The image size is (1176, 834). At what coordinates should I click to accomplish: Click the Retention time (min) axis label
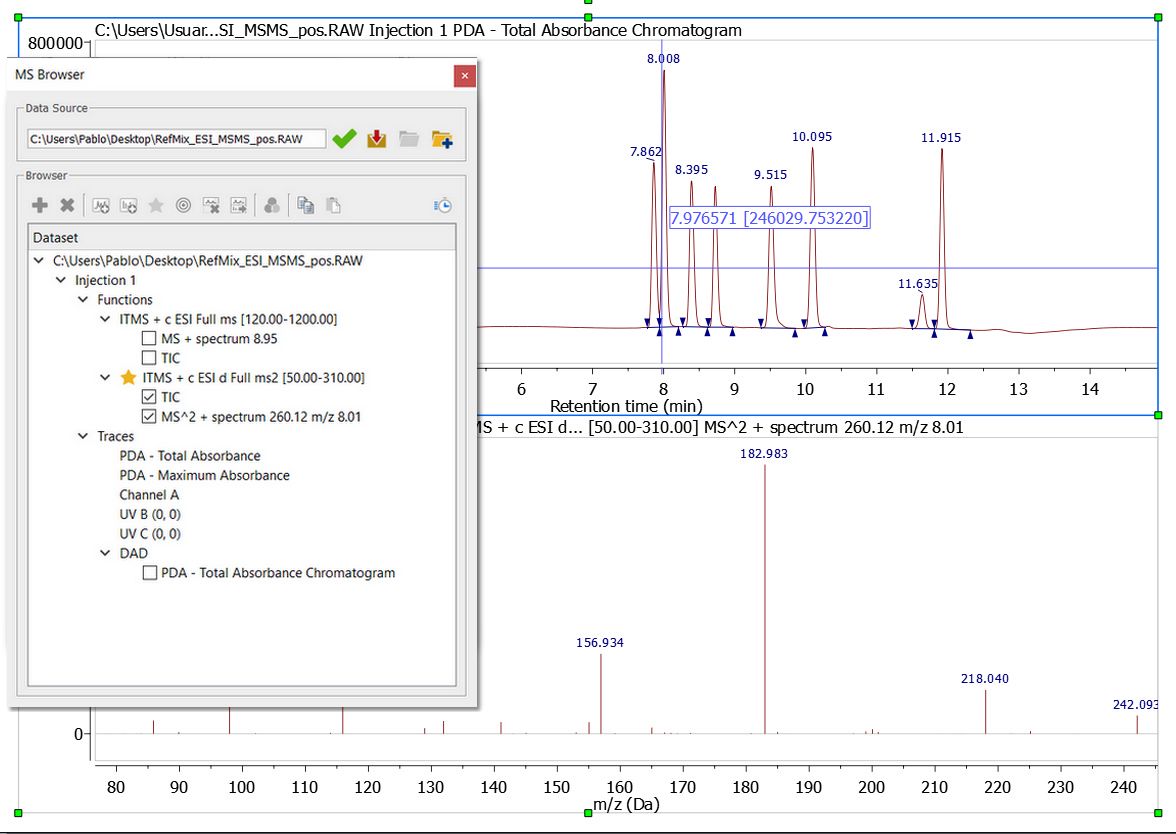(x=626, y=406)
